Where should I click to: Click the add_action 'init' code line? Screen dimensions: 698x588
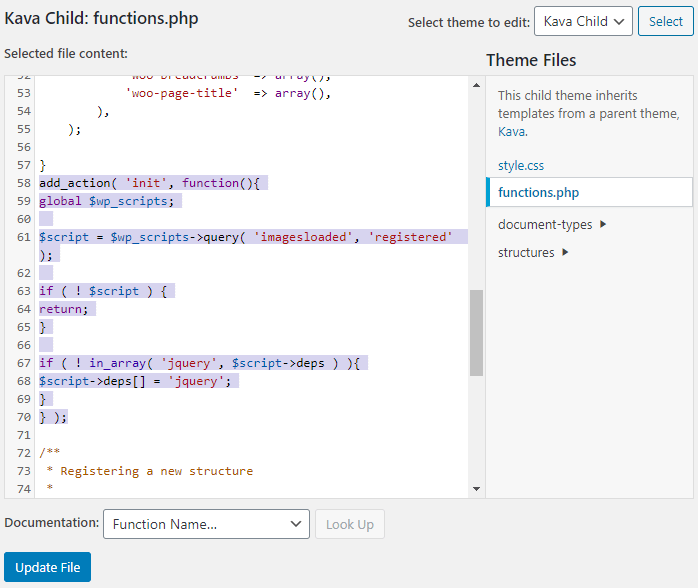150,183
